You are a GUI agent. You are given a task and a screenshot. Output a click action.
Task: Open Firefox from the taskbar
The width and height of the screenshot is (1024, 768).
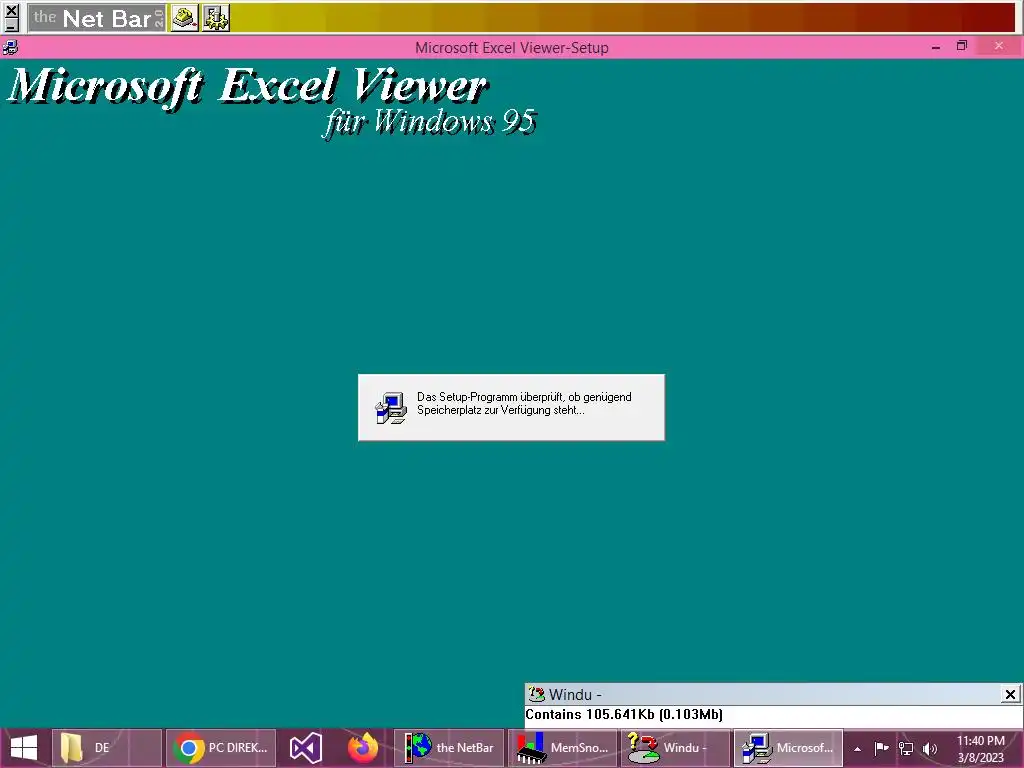tap(362, 748)
